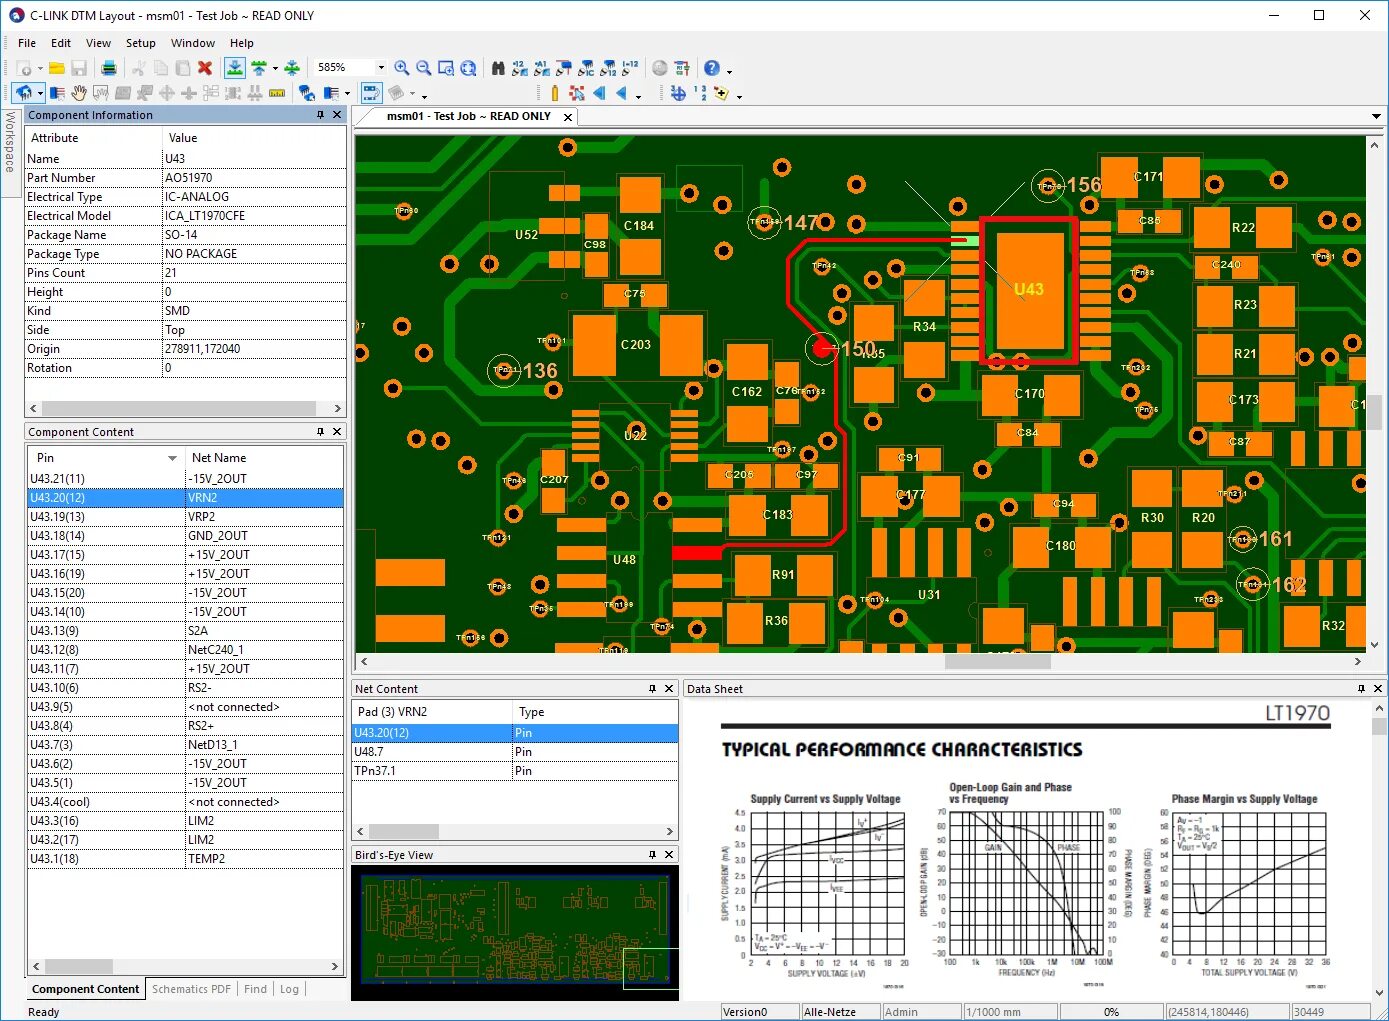This screenshot has height=1021, width=1389.
Task: Click the red X delete icon
Action: [205, 68]
